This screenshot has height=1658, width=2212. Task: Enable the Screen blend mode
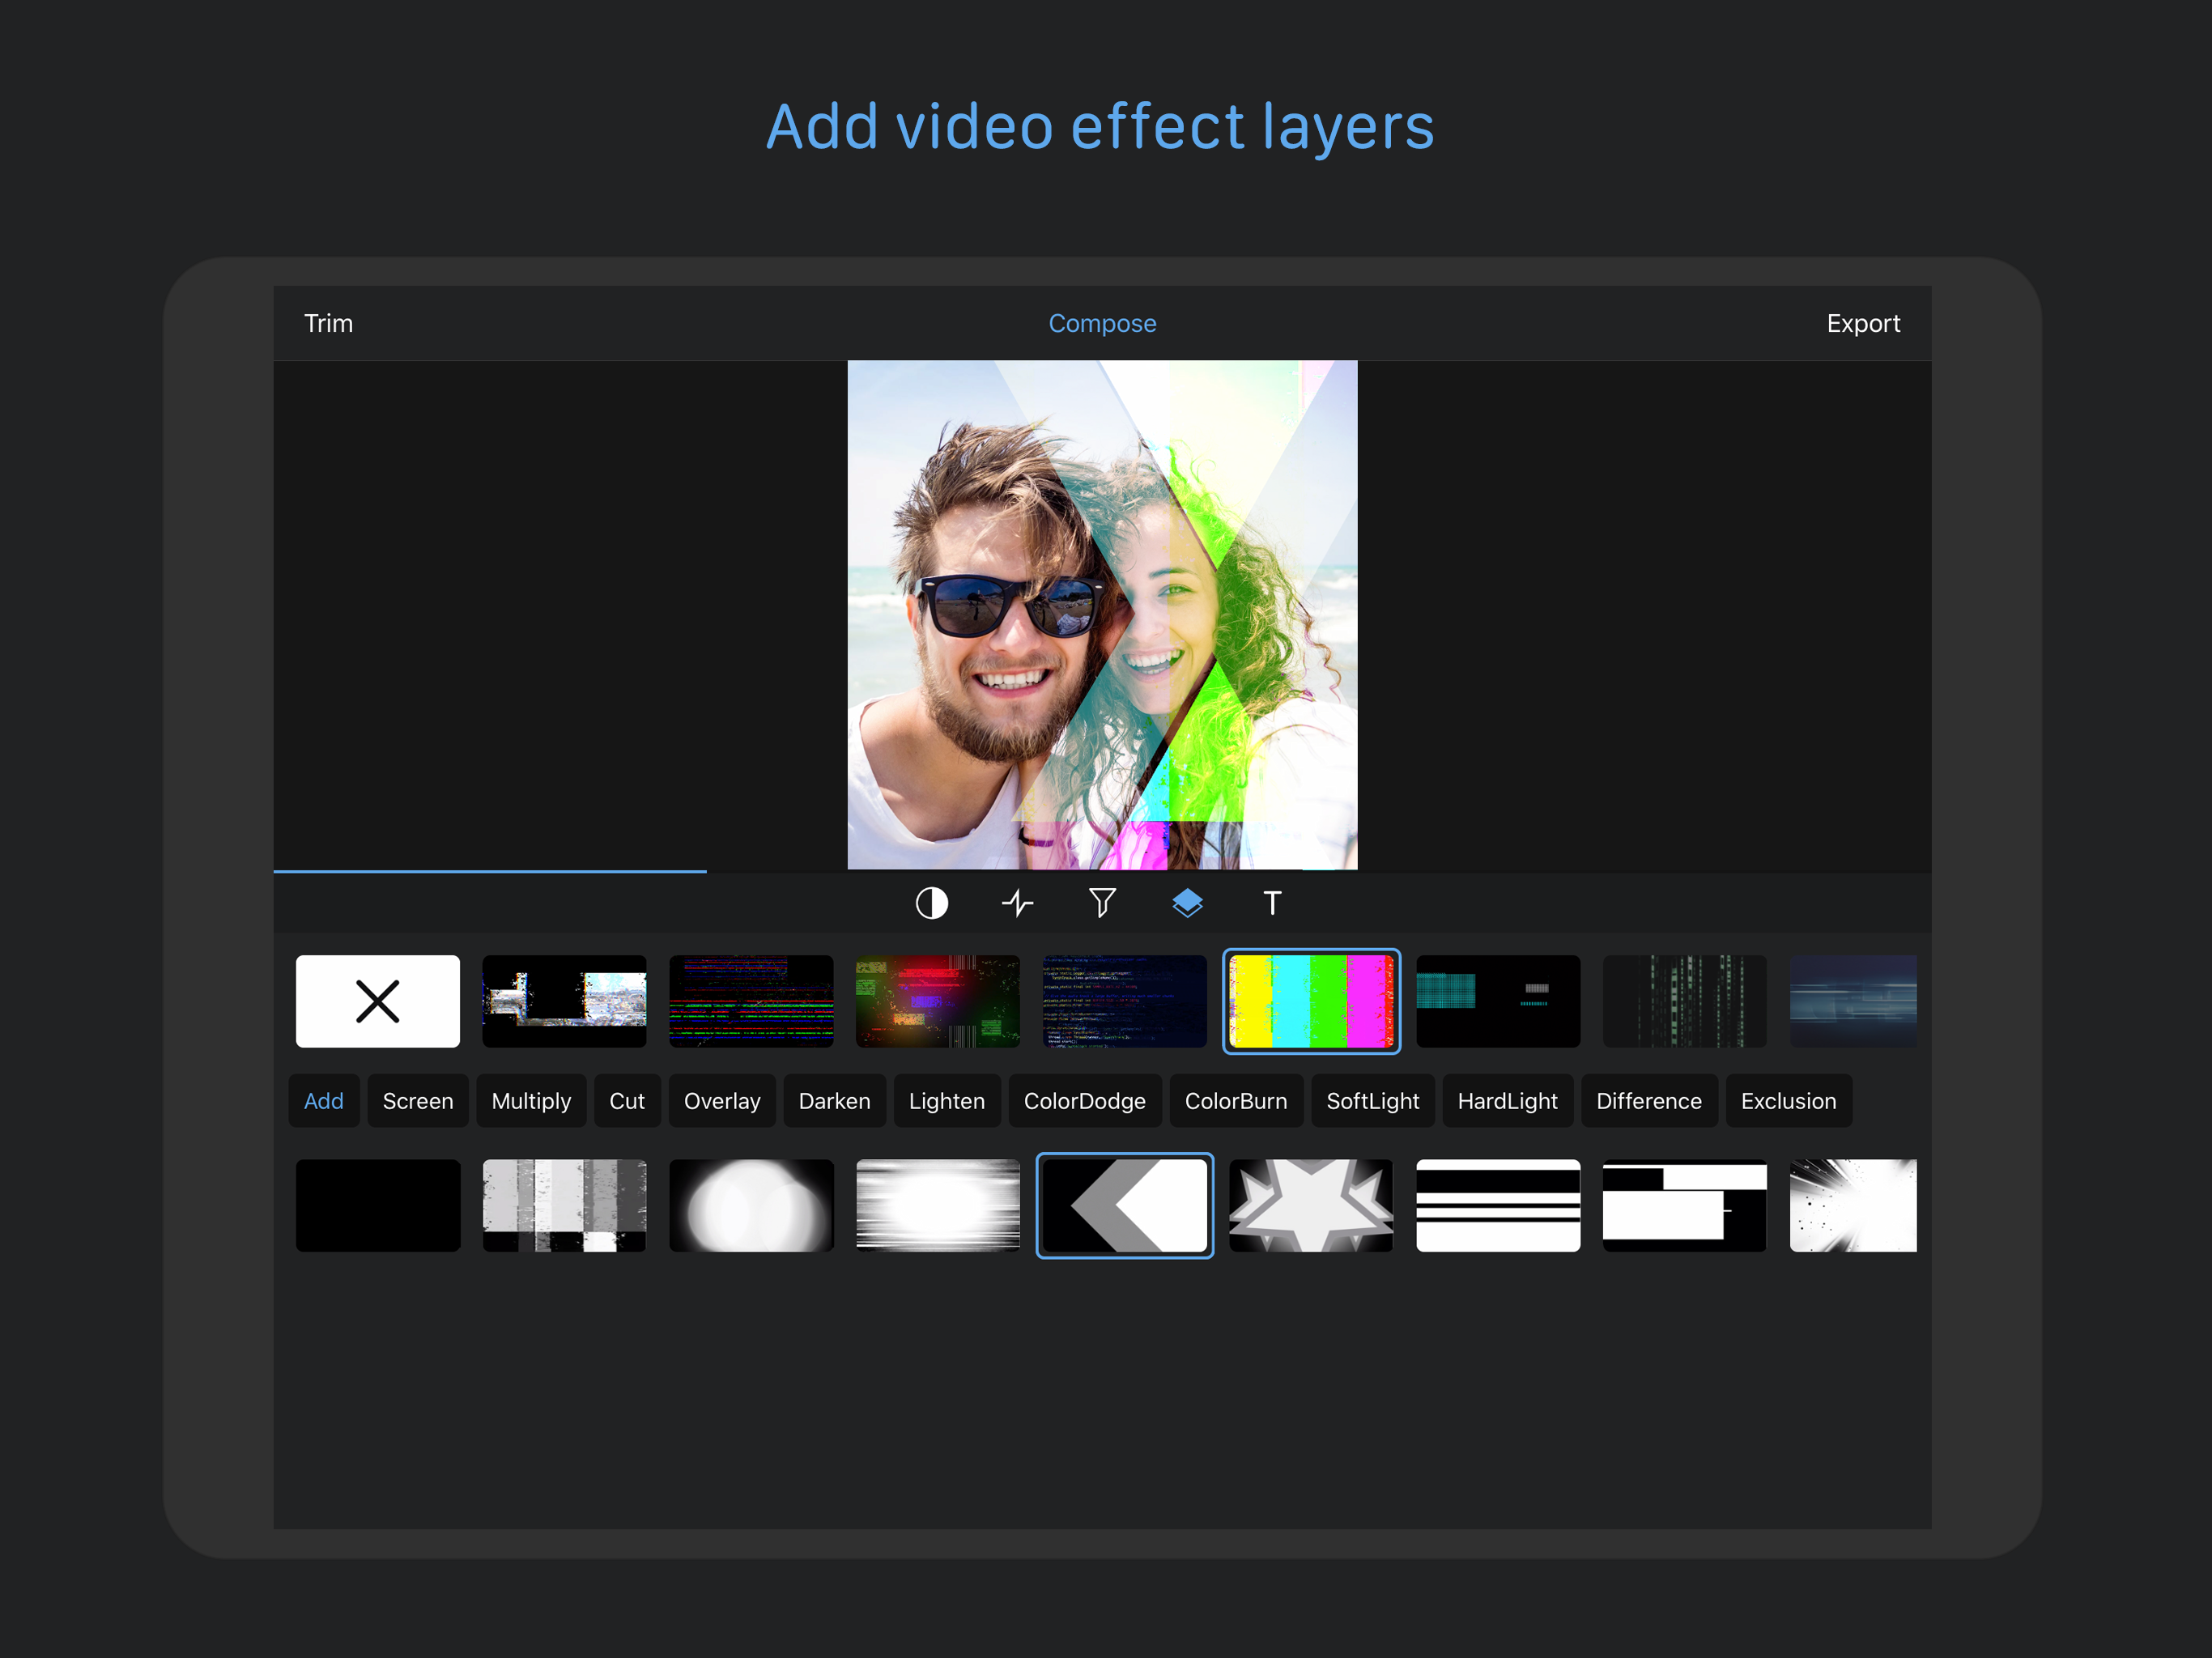click(417, 1100)
